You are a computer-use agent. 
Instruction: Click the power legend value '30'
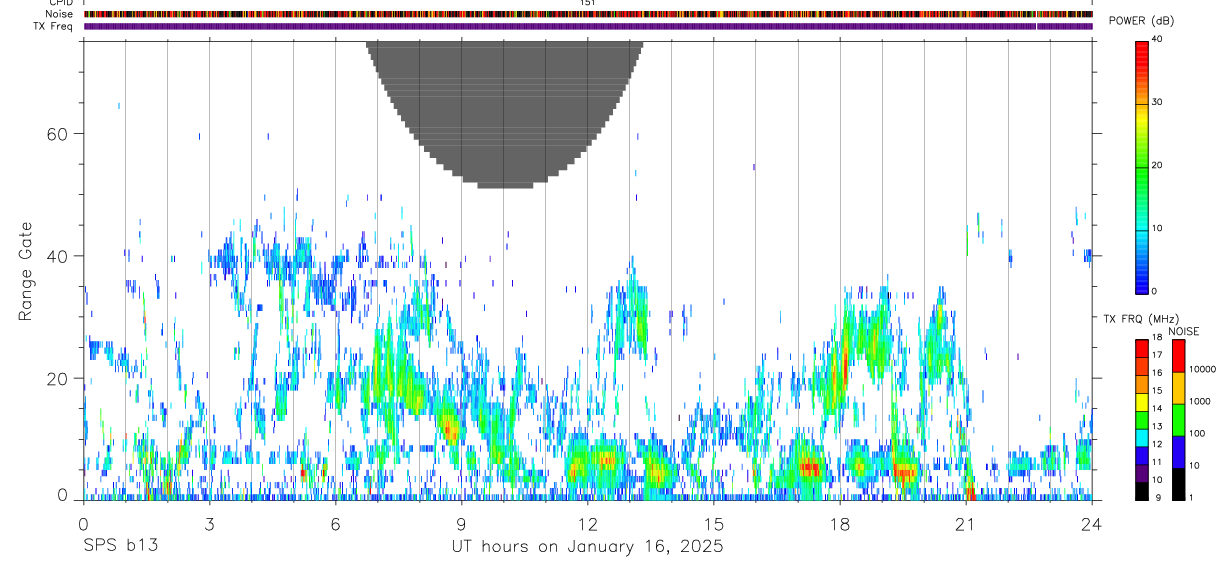pos(1156,103)
